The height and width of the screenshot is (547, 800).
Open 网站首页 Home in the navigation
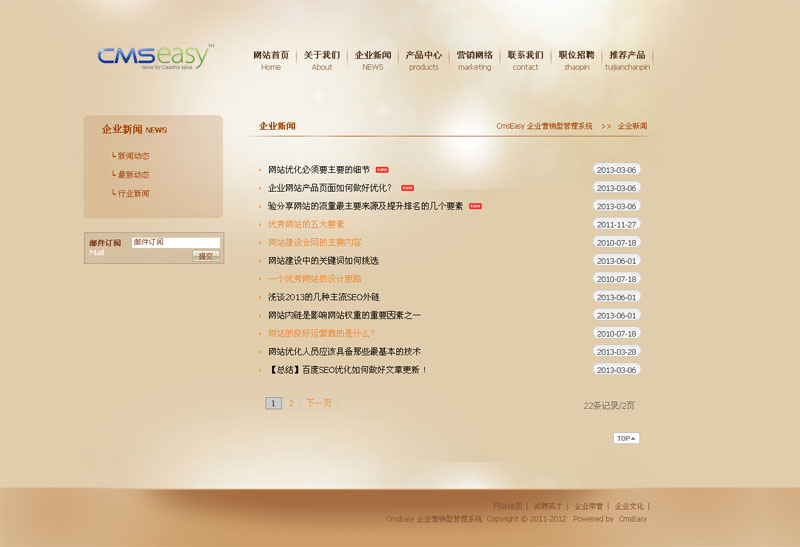coord(271,60)
